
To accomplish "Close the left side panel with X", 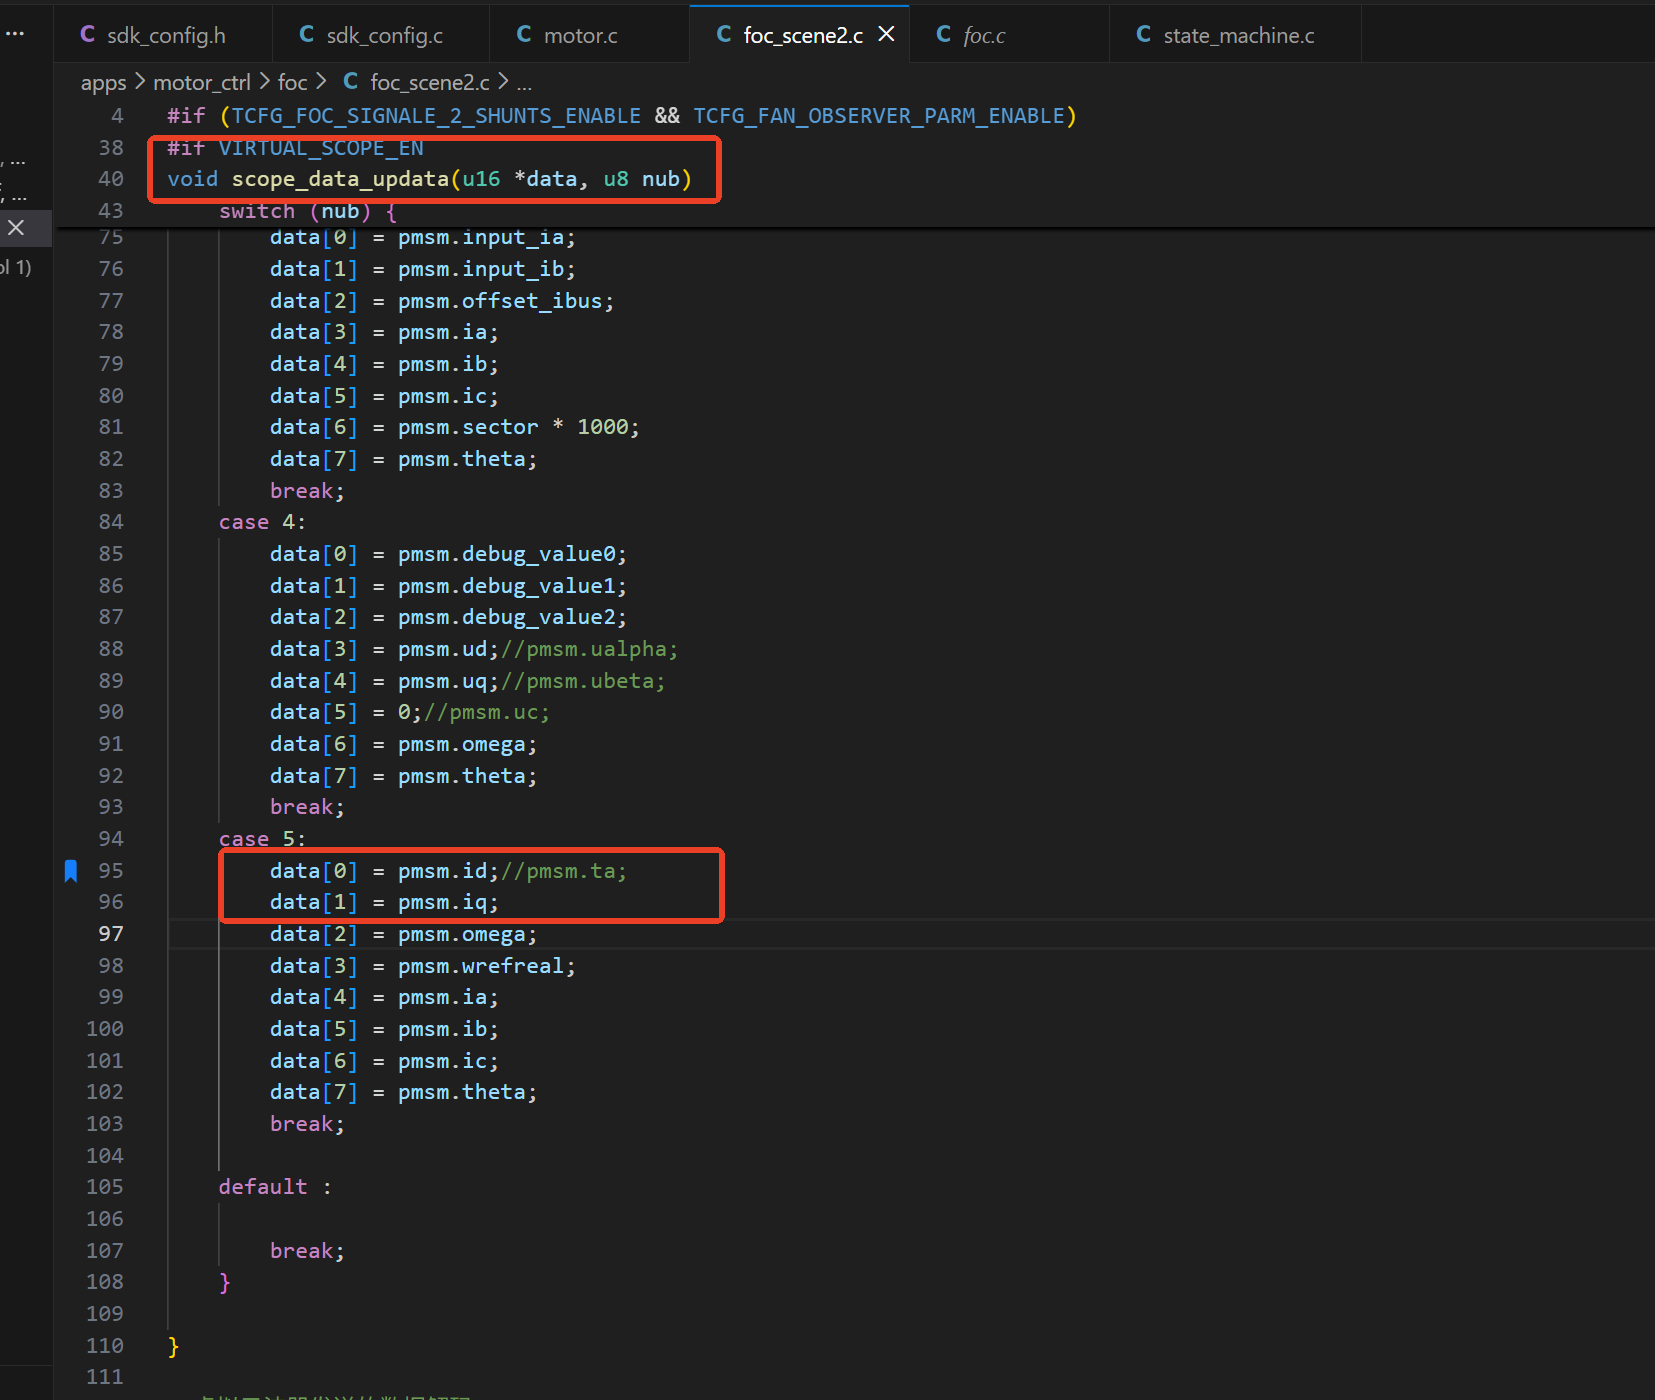I will (16, 228).
